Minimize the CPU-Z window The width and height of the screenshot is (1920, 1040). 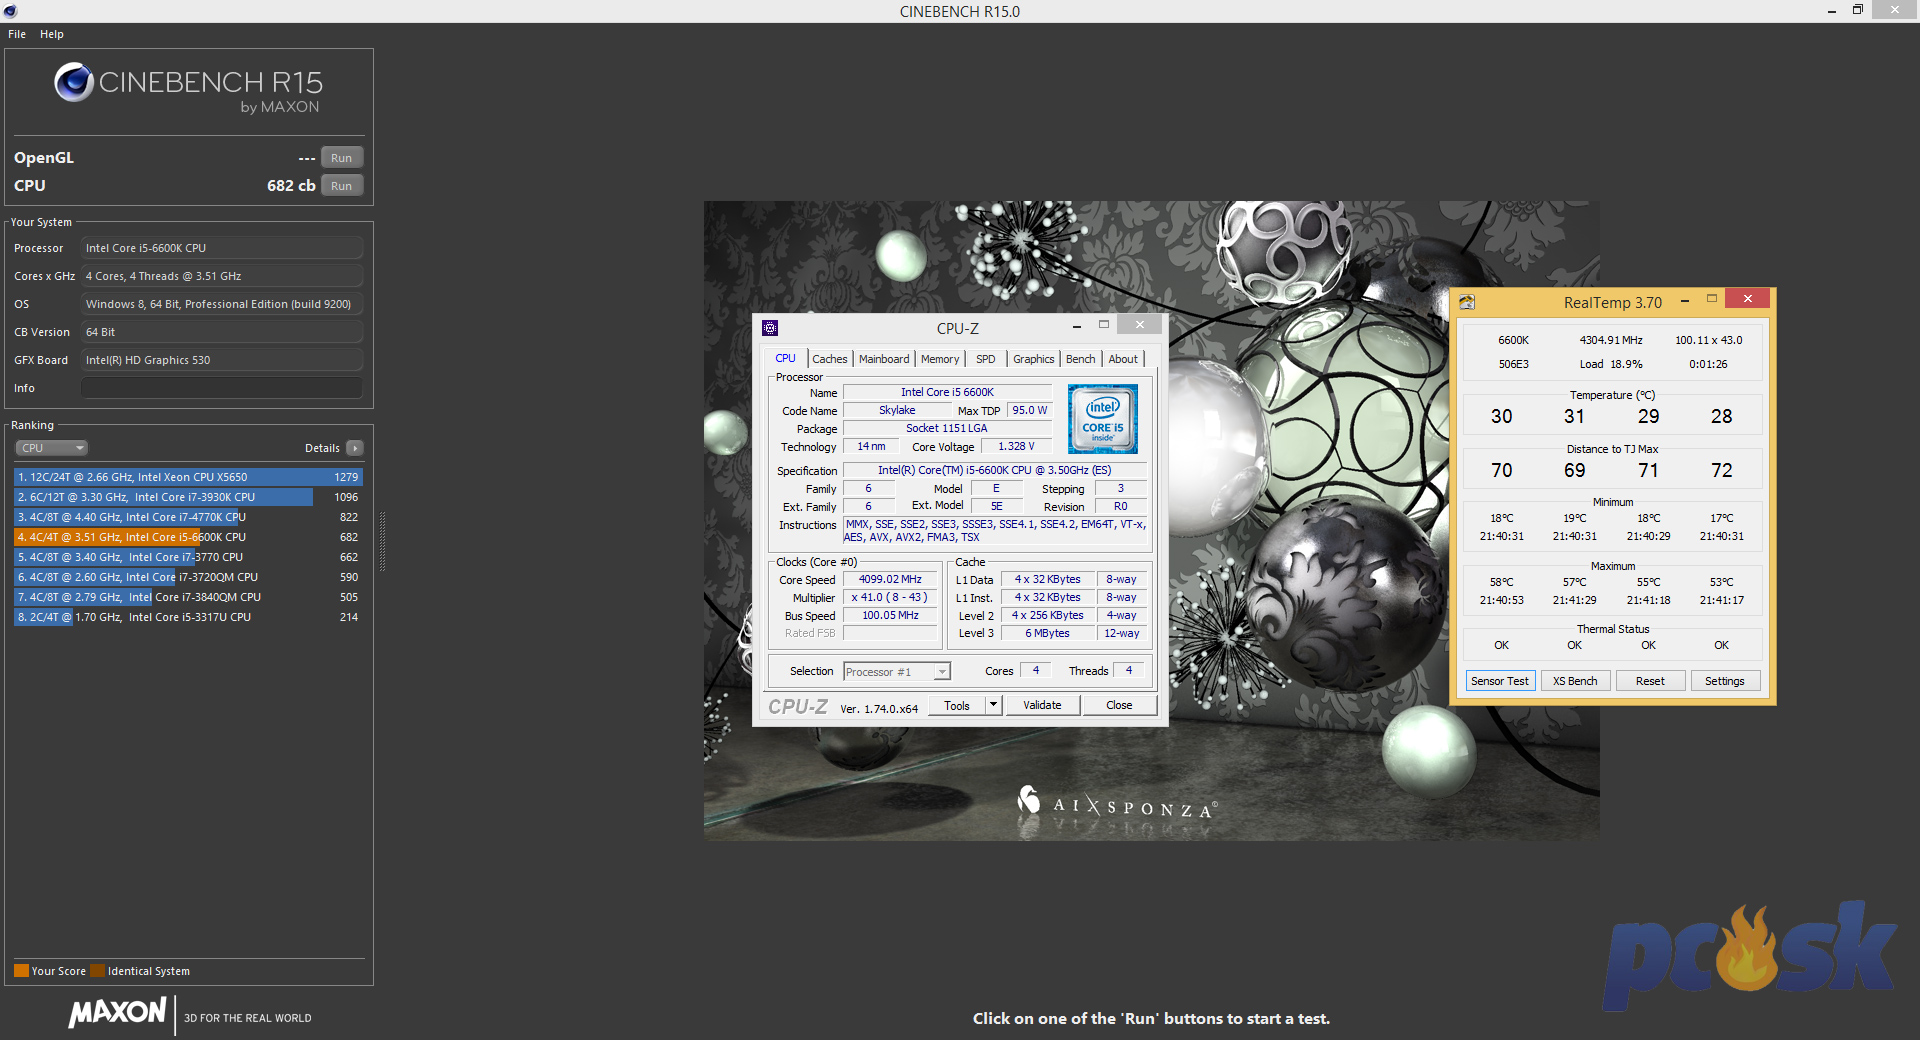tap(1076, 326)
